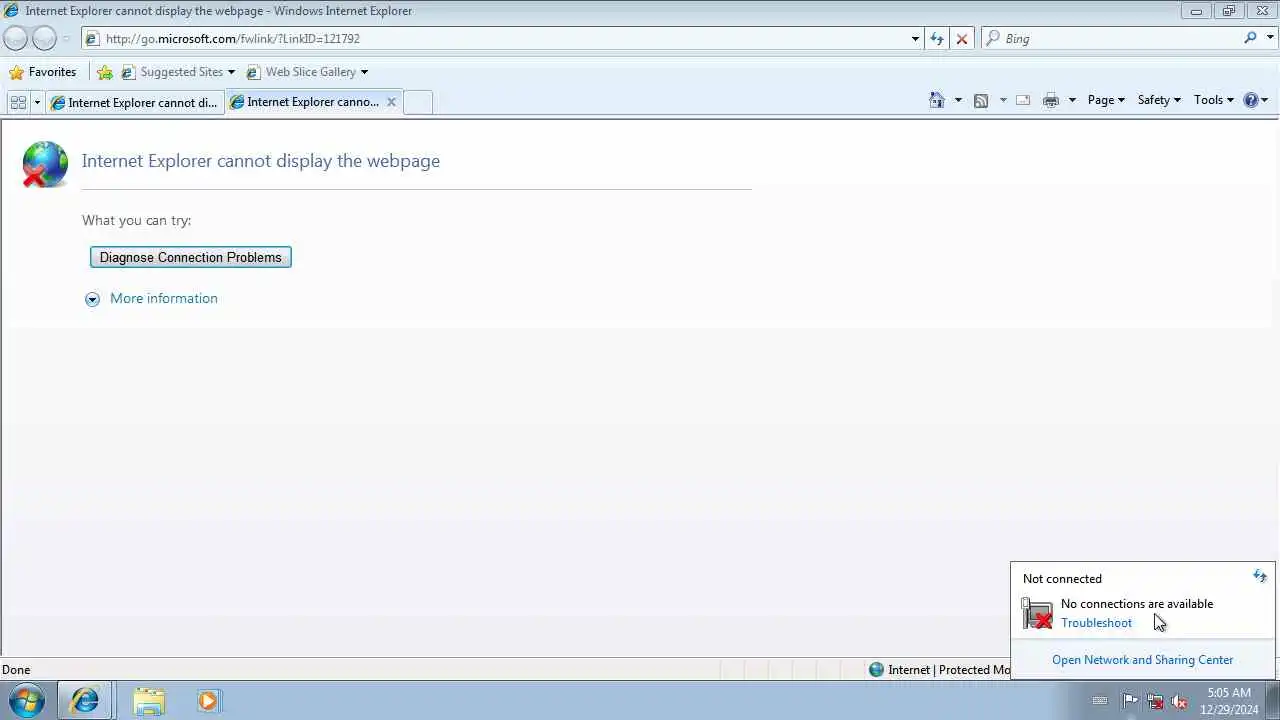Click the Home toolbar icon
This screenshot has height=720, width=1280.
[x=937, y=100]
